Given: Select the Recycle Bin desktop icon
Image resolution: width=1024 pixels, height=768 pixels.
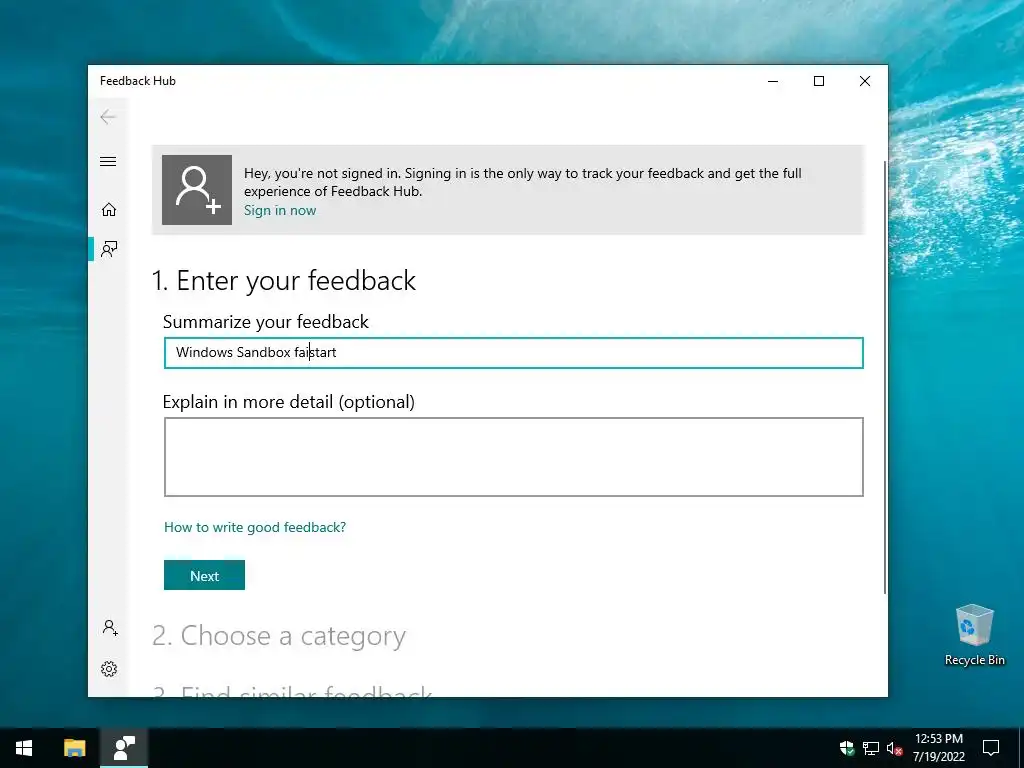Looking at the screenshot, I should 974,635.
